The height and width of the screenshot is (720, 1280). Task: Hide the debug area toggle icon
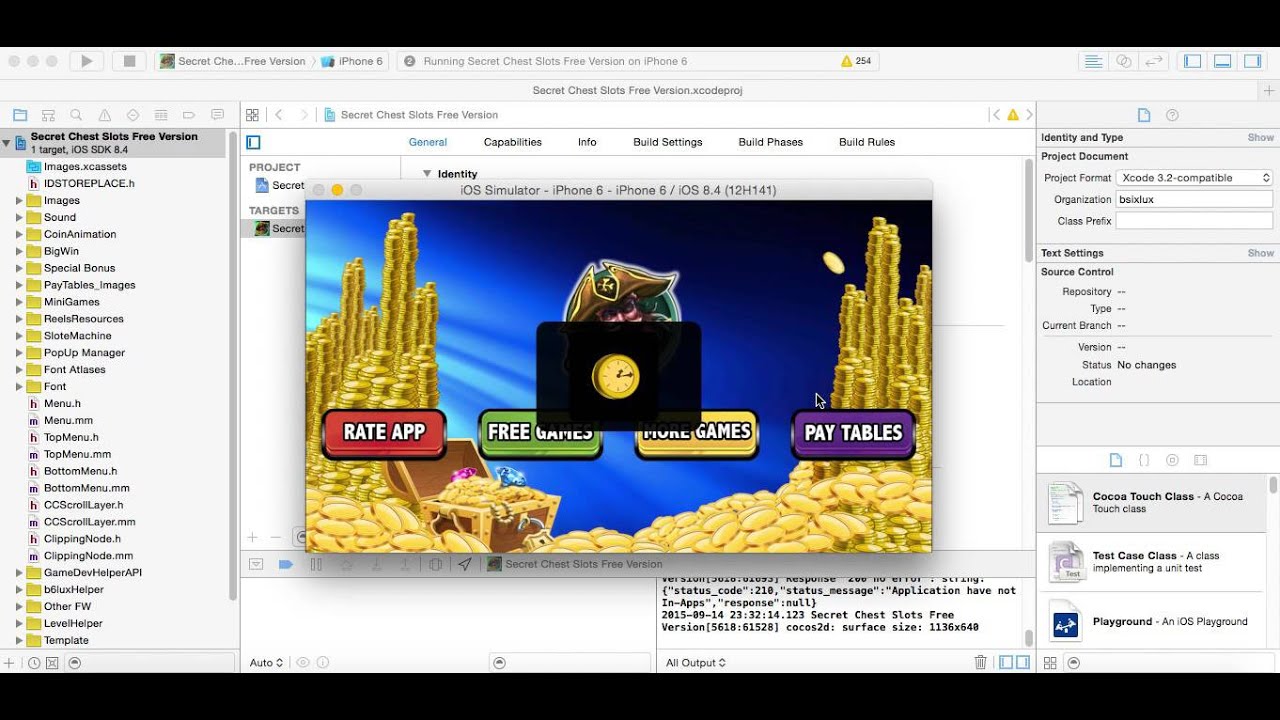(x=256, y=564)
